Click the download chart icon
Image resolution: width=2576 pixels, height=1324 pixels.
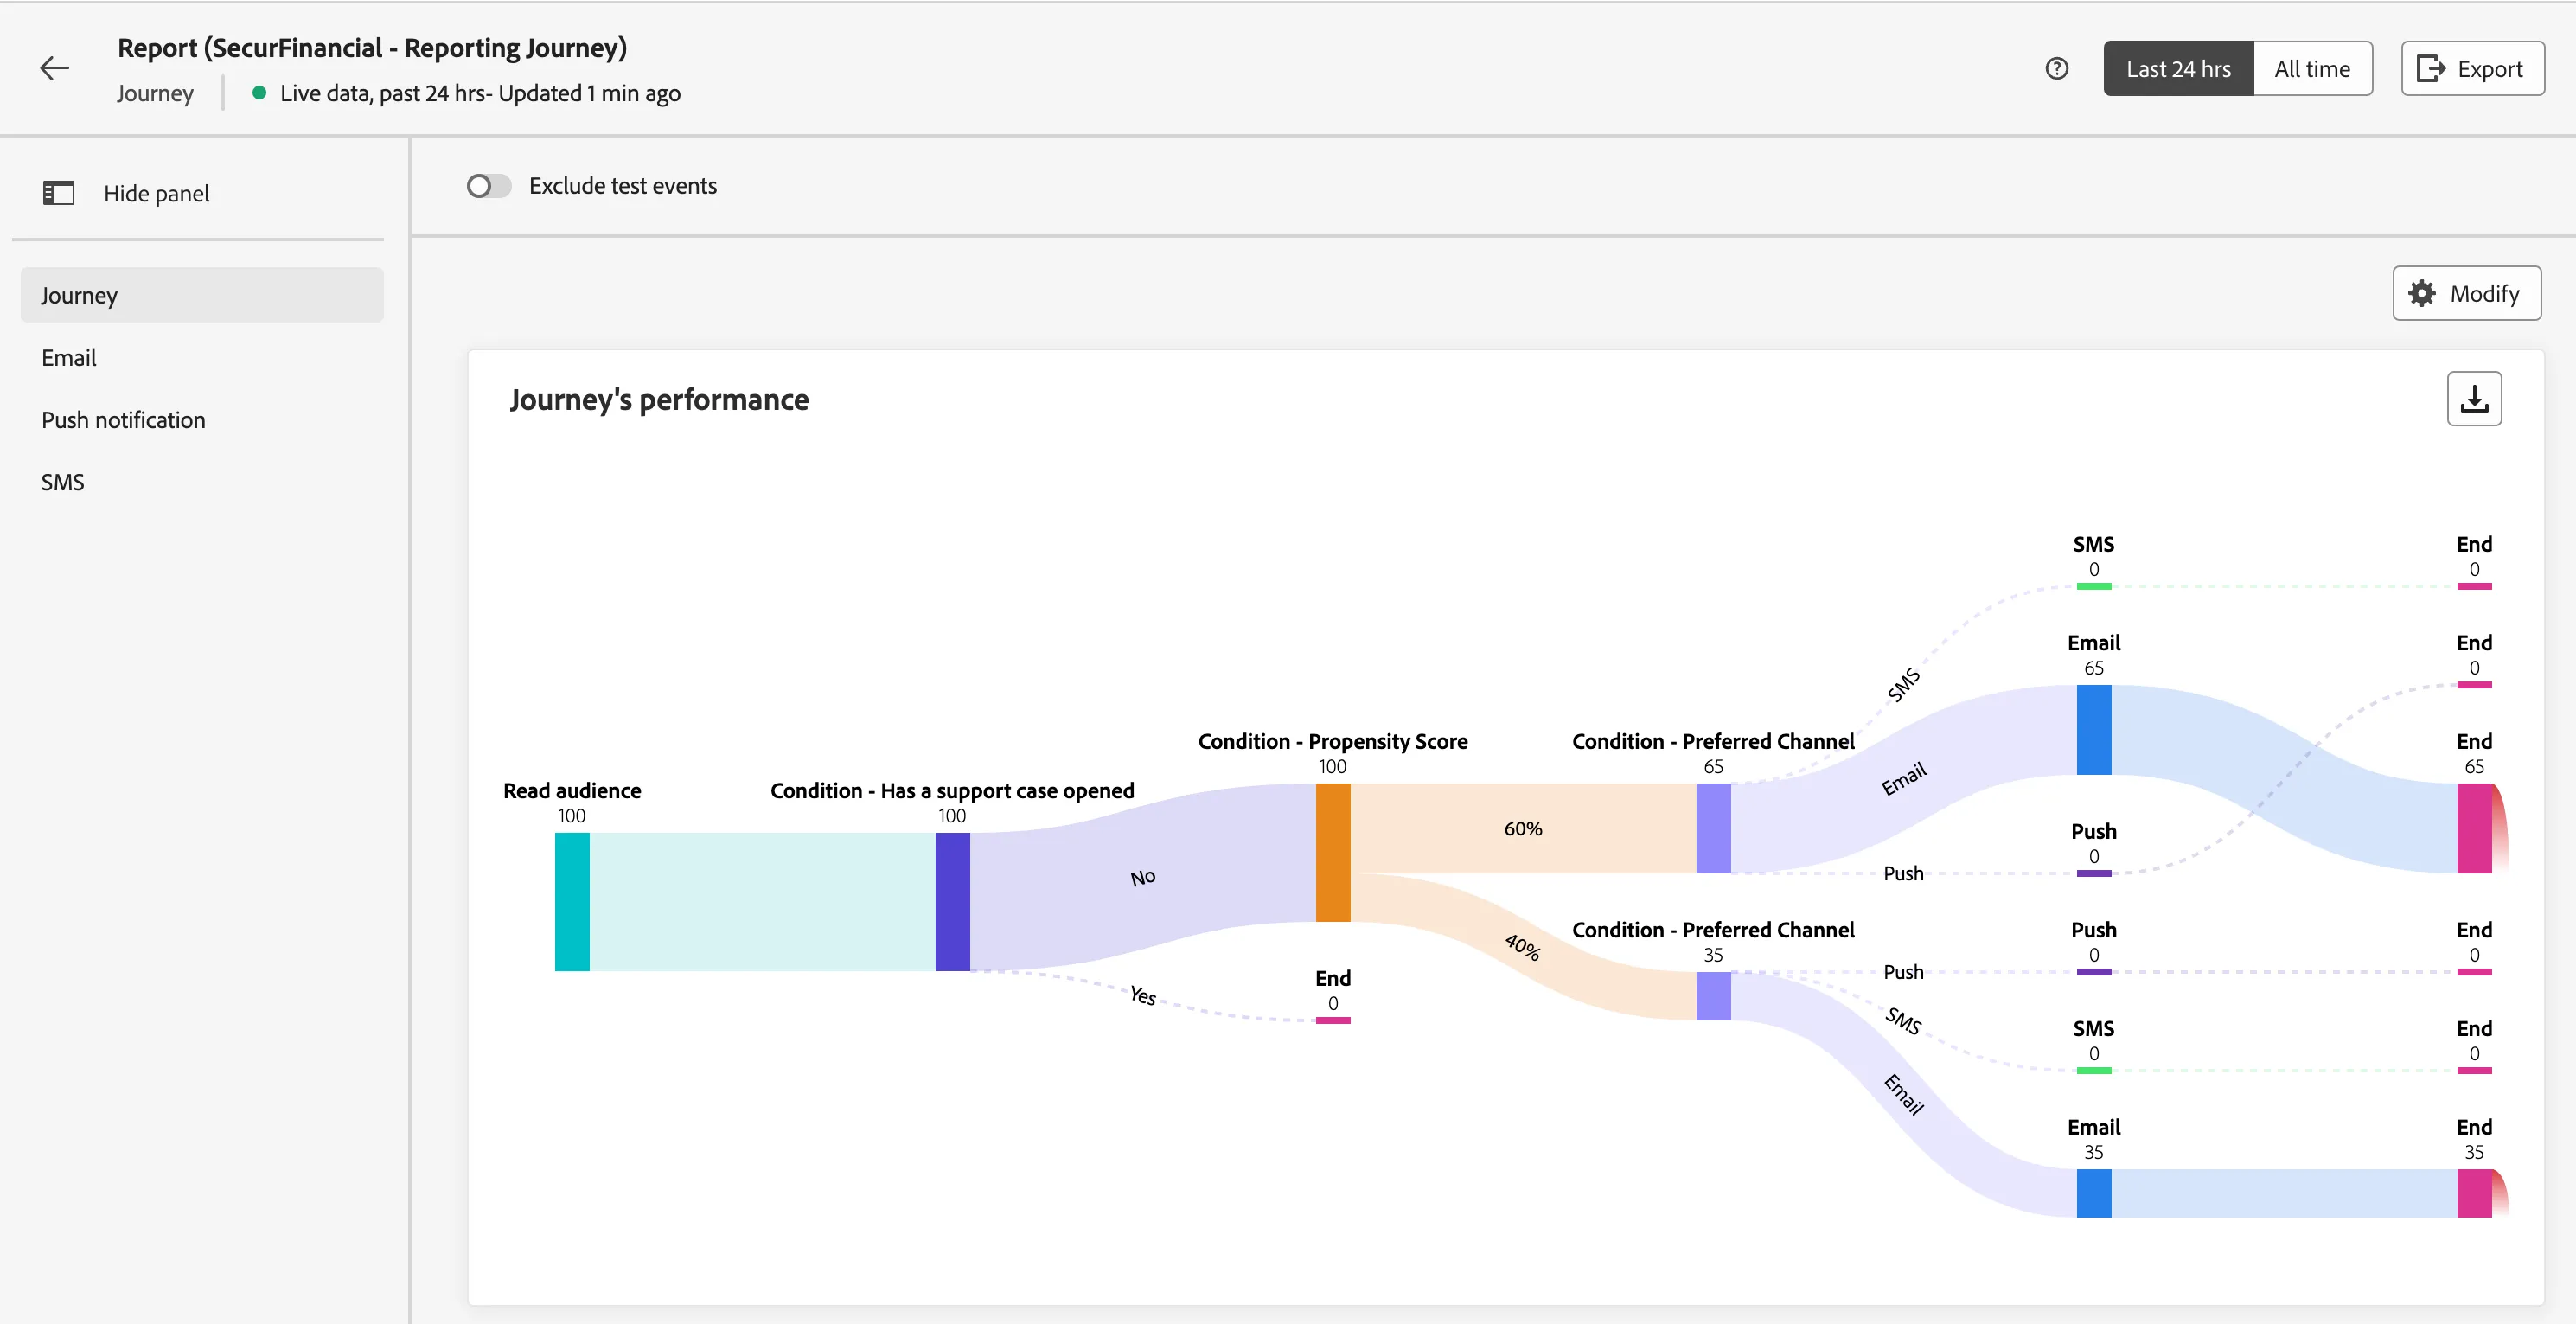2474,398
